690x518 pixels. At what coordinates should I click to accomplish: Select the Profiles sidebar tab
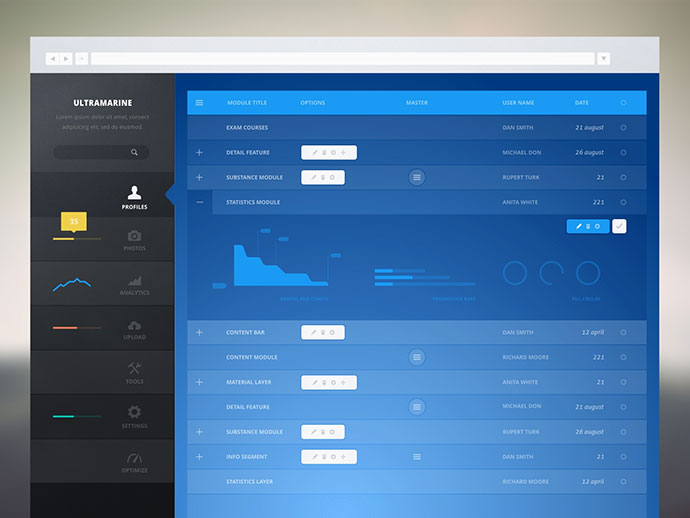point(134,197)
